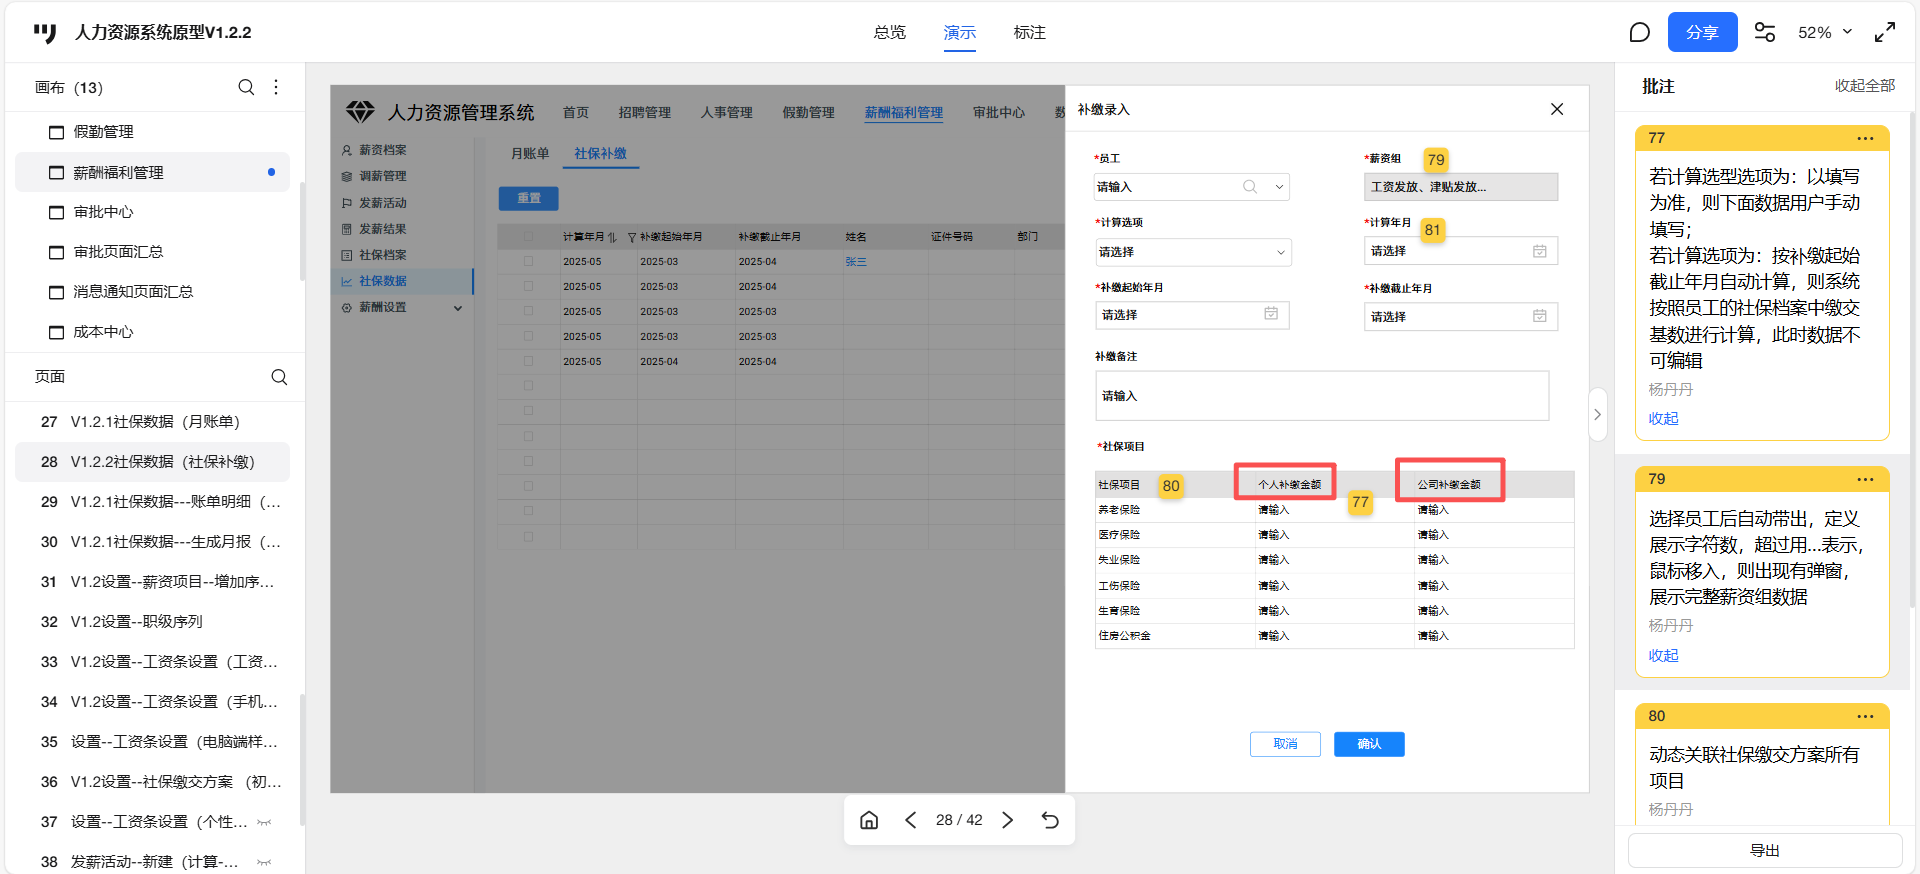This screenshot has width=1920, height=874.
Task: Click the 补缴备注 text input field
Action: pyautogui.click(x=1321, y=396)
